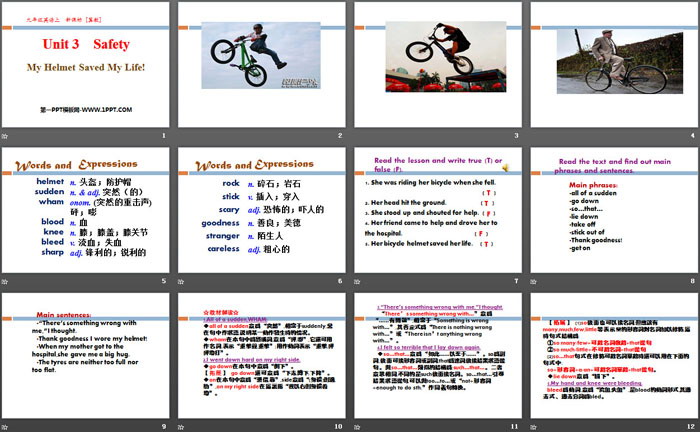
Task: Select the Main sentences slide
Action: 87,355
